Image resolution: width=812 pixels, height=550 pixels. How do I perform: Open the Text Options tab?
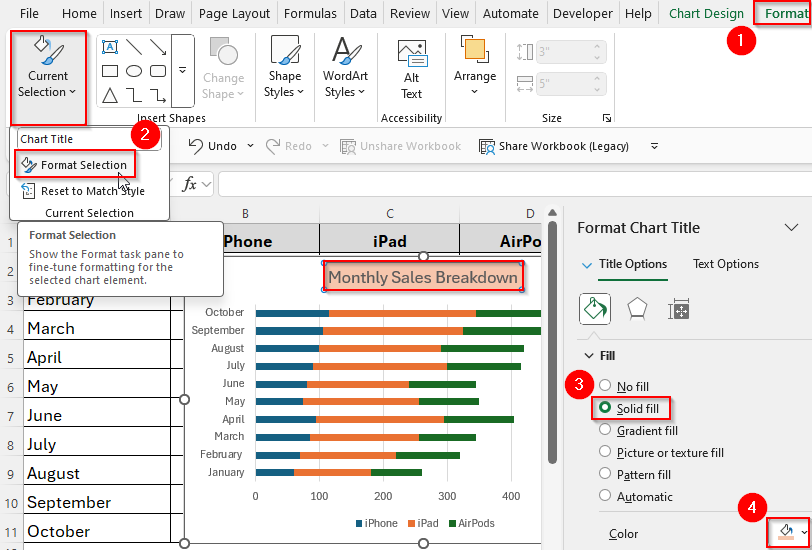(x=726, y=264)
